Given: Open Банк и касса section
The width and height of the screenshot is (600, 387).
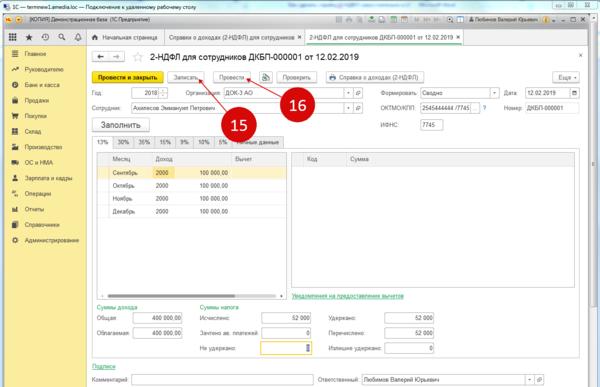Looking at the screenshot, I should coord(42,85).
